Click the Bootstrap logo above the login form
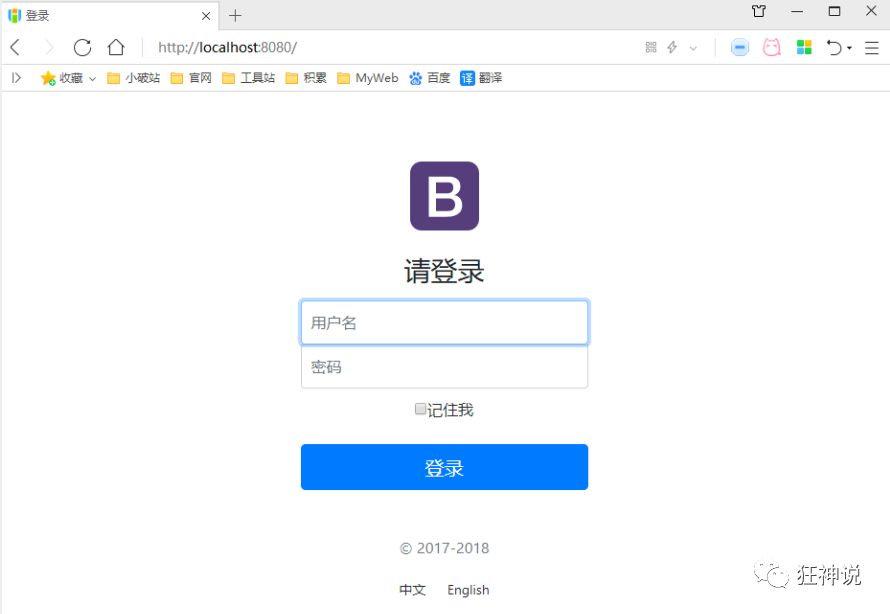Viewport: 890px width, 614px height. pos(444,196)
